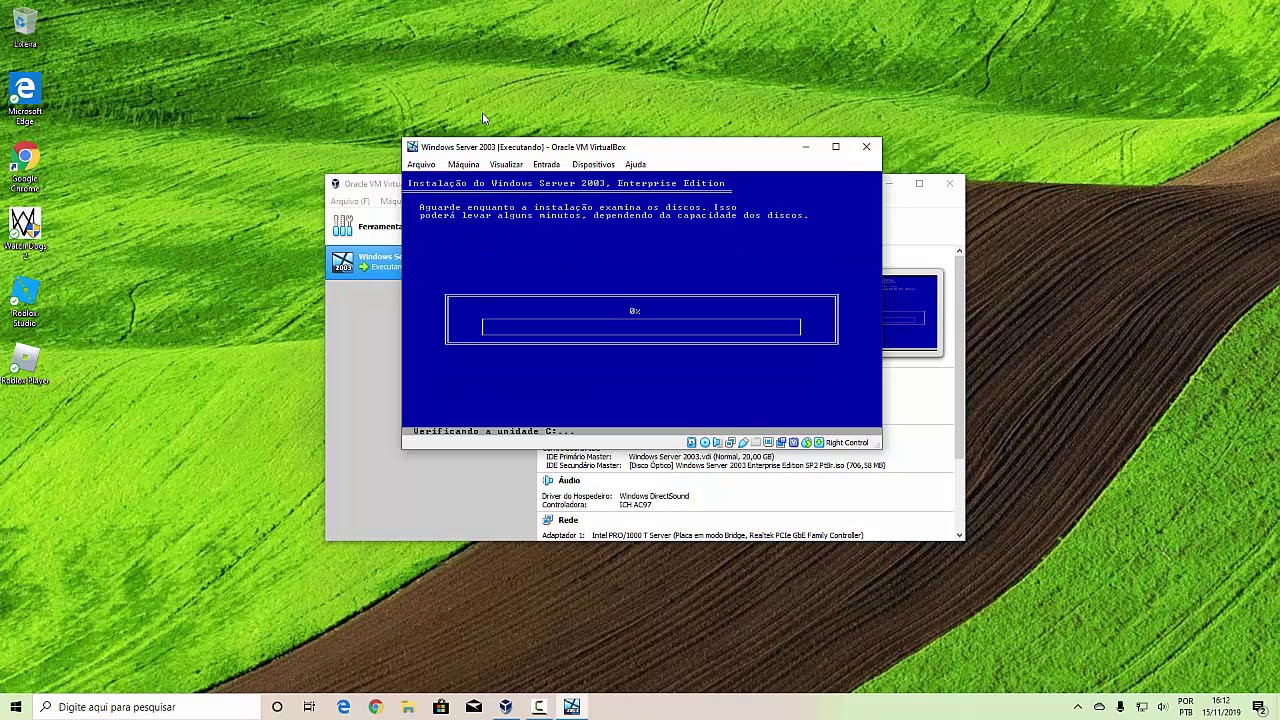Viewport: 1280px width, 720px height.
Task: Select Windows Server 2003 VM in Manager list
Action: (x=366, y=262)
